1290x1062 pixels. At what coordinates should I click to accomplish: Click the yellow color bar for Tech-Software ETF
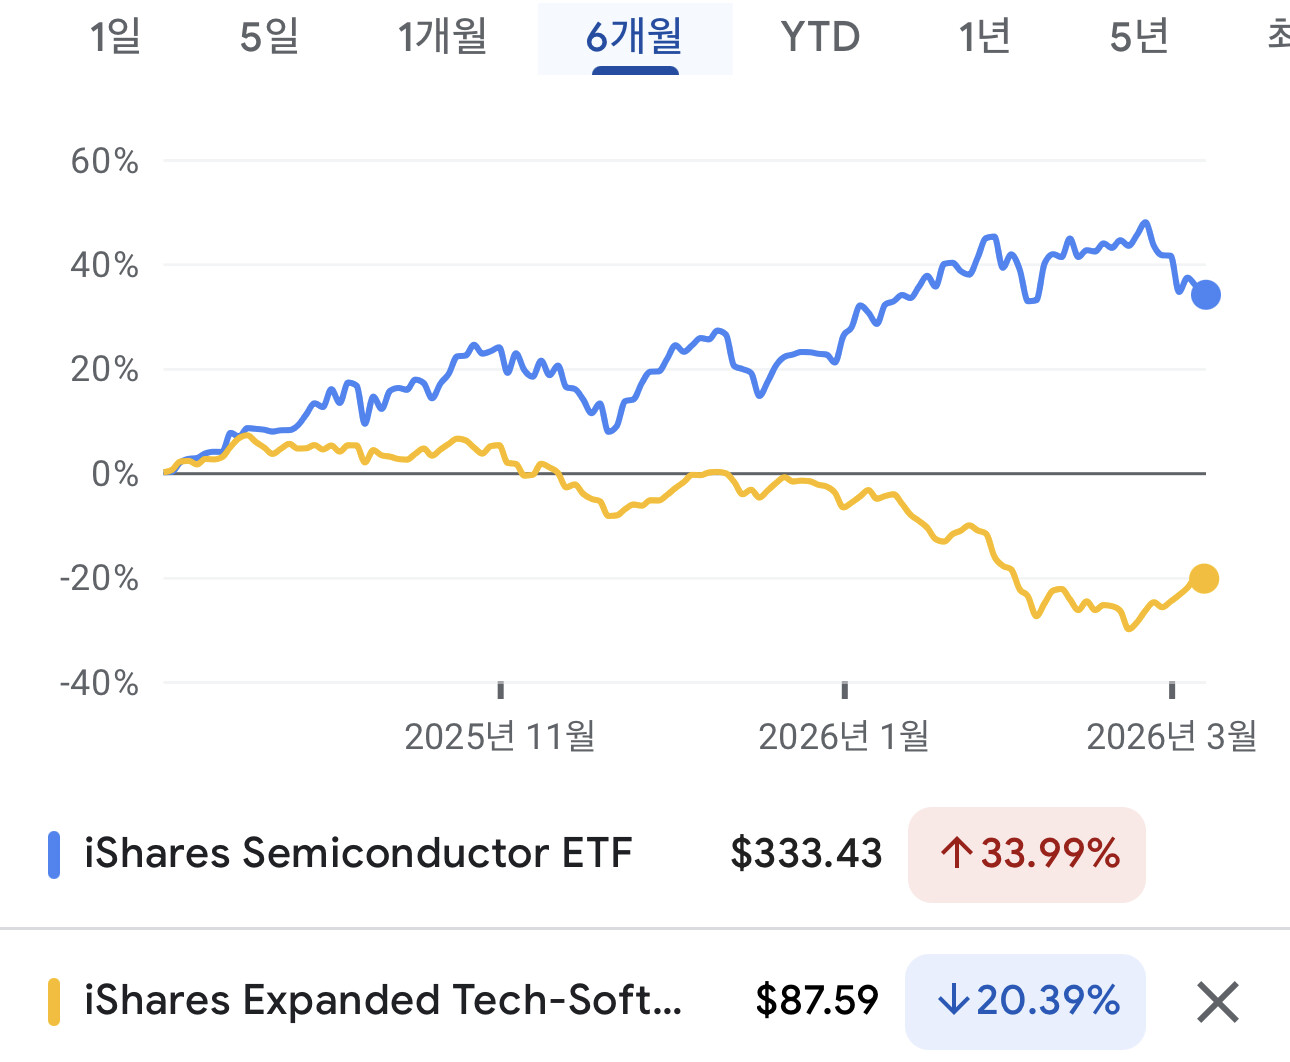(54, 1002)
